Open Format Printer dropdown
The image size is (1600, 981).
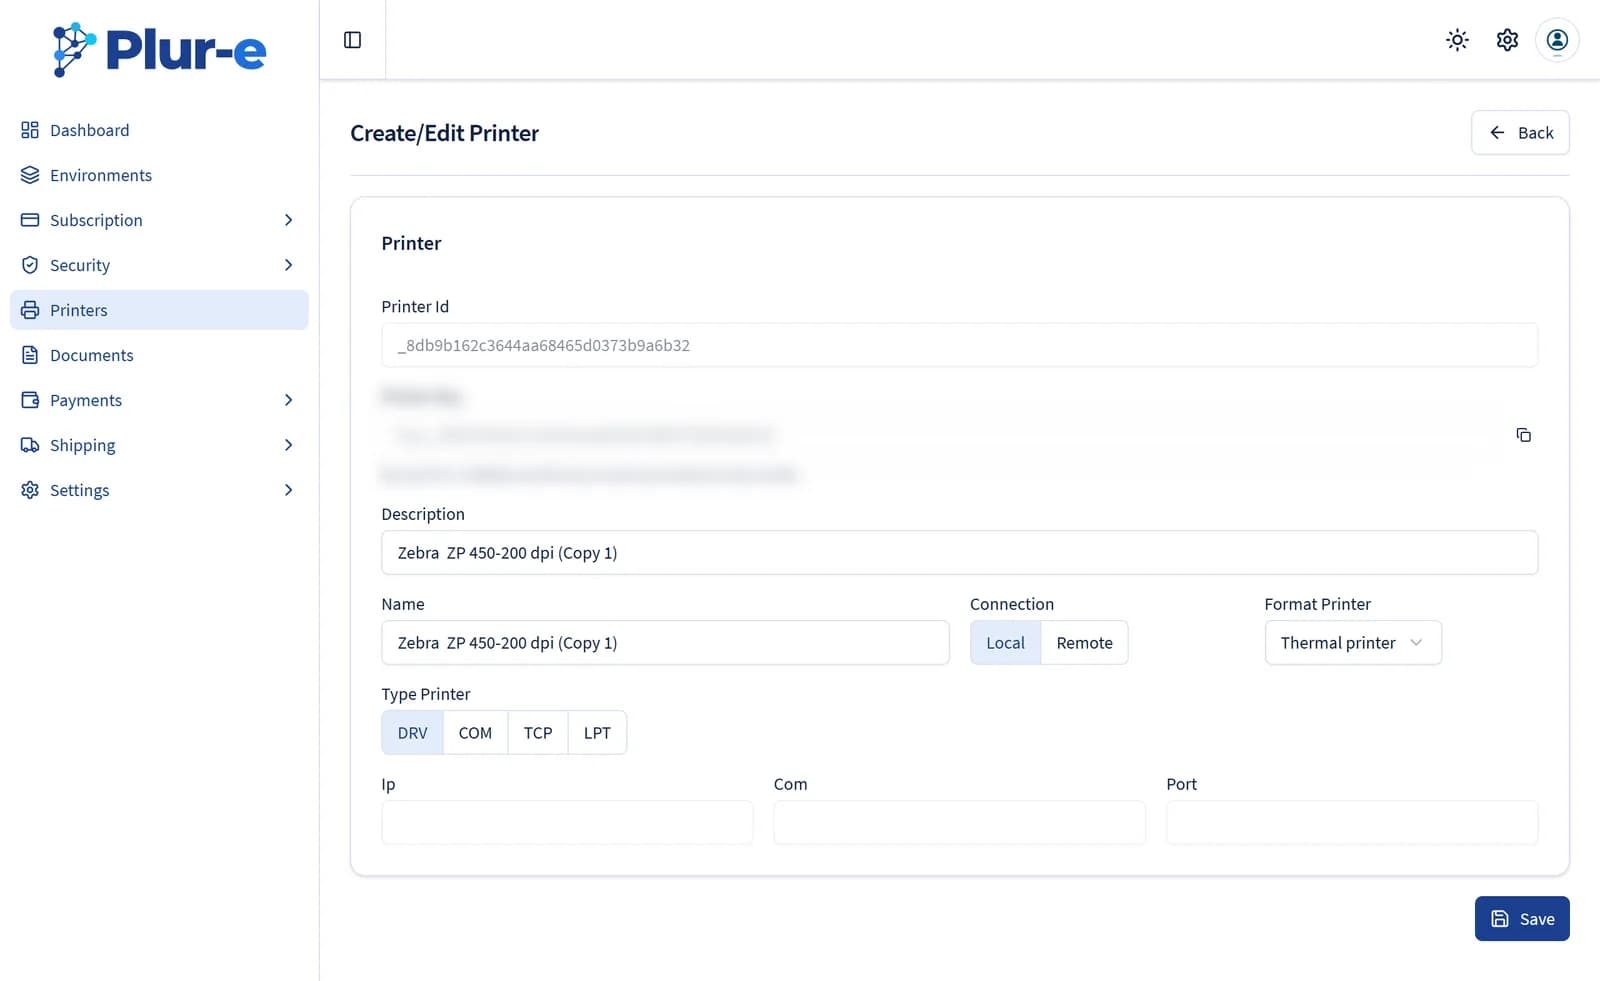(1353, 643)
